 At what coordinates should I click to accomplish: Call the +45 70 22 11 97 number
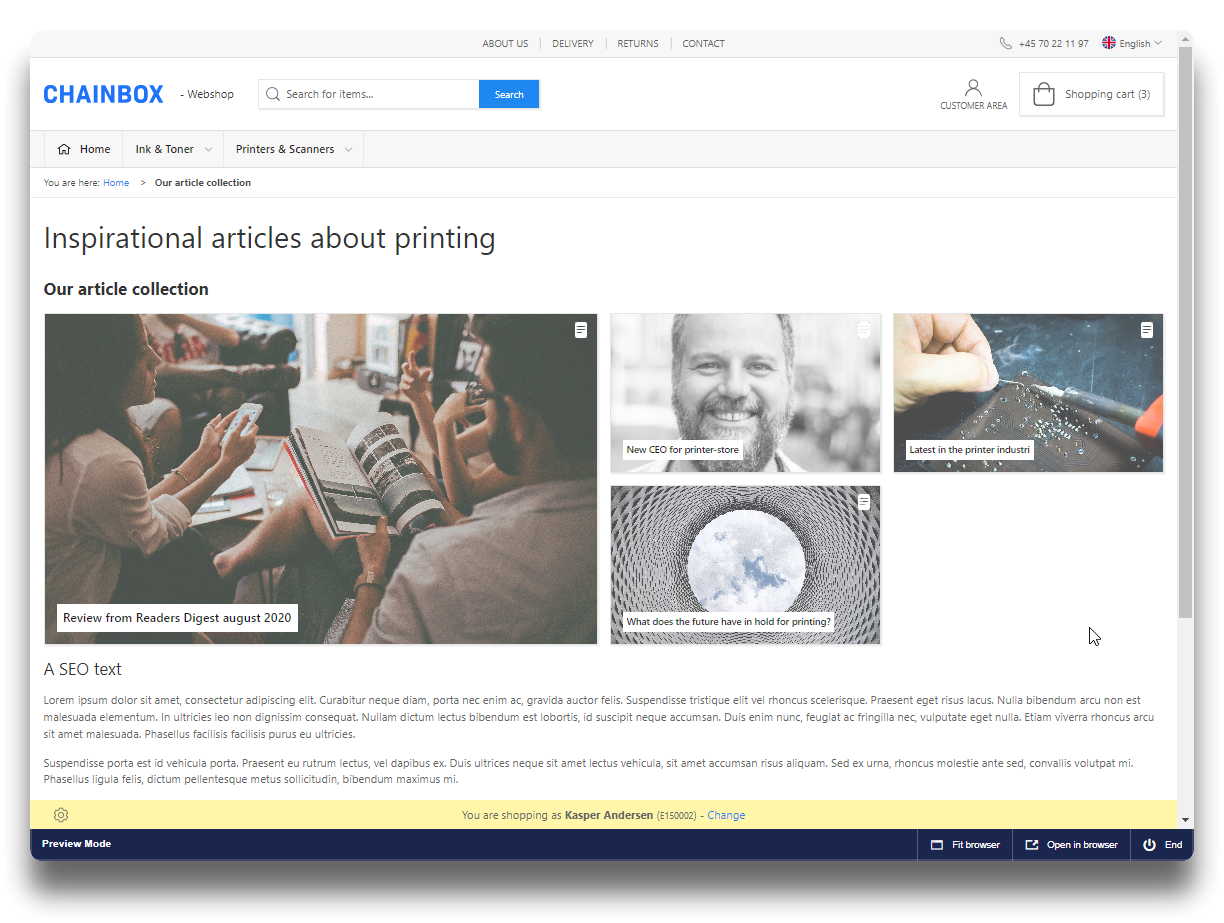pos(1053,44)
